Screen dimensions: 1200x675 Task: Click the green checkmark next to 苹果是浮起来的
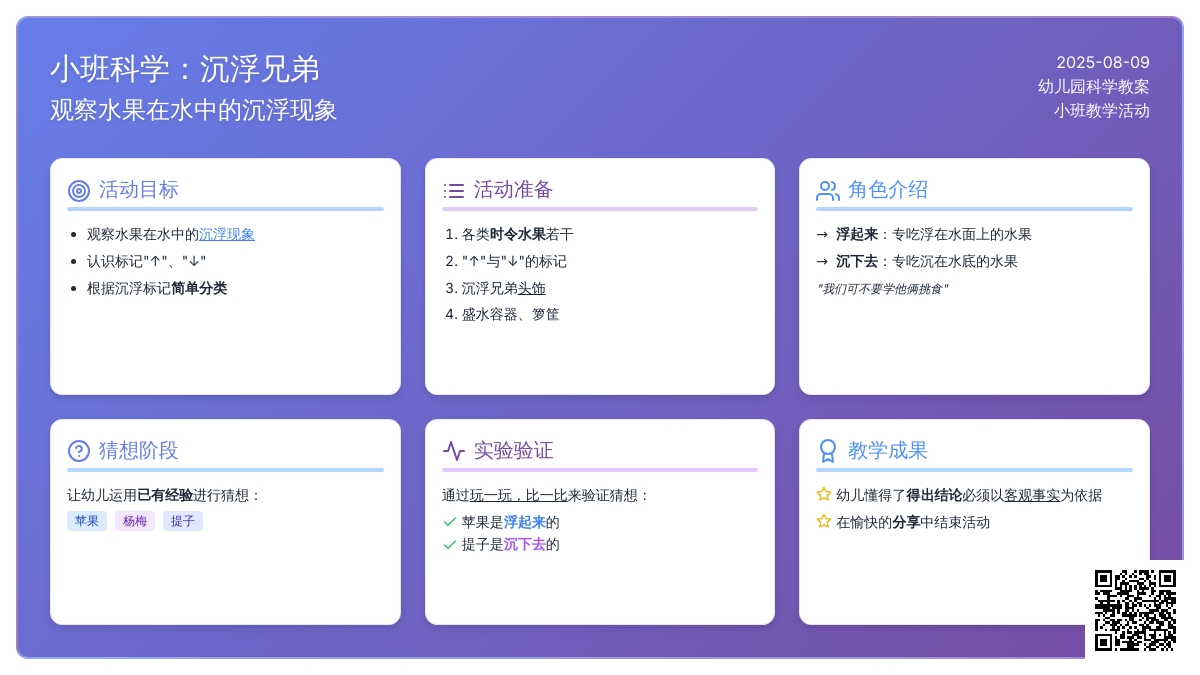(450, 522)
